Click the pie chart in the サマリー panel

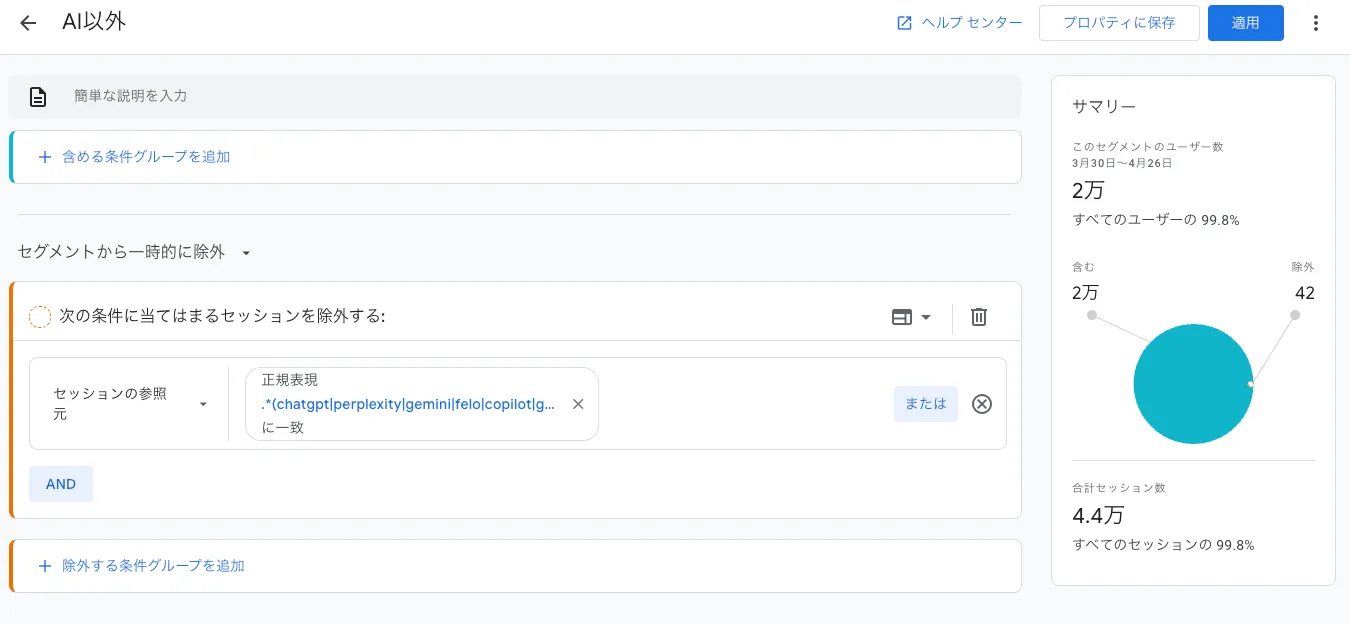coord(1193,384)
